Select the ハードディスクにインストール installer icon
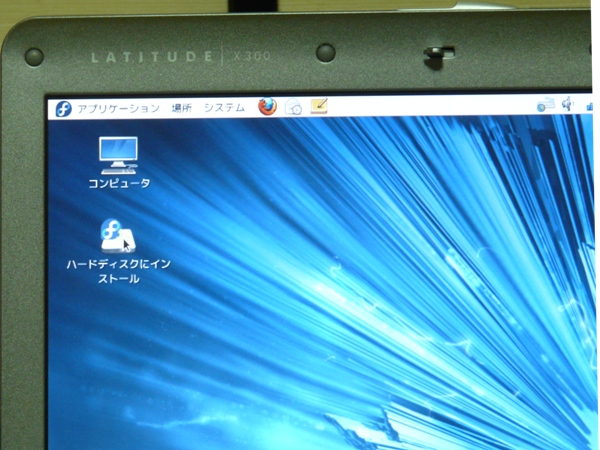 click(x=117, y=236)
